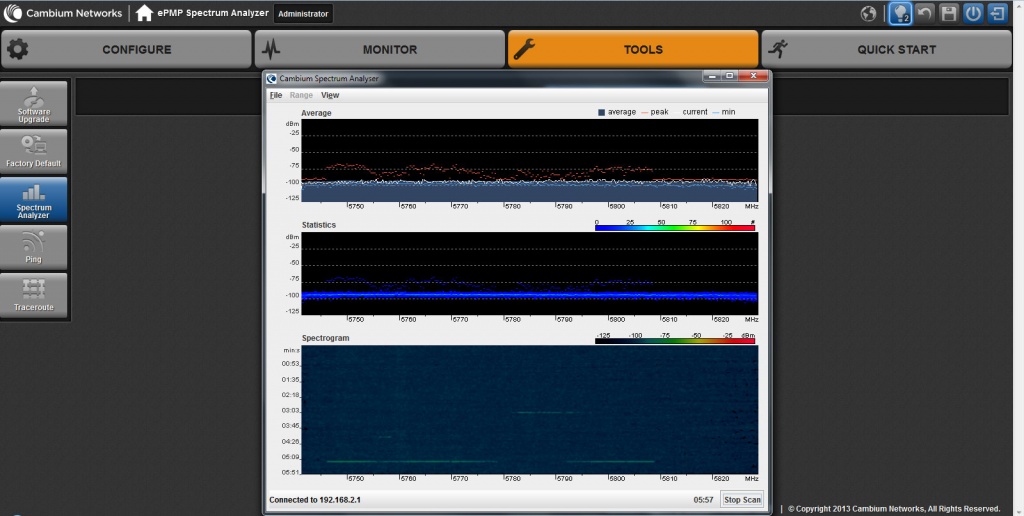Image resolution: width=1024 pixels, height=516 pixels.
Task: Open the Quick Start tab
Action: (885, 49)
